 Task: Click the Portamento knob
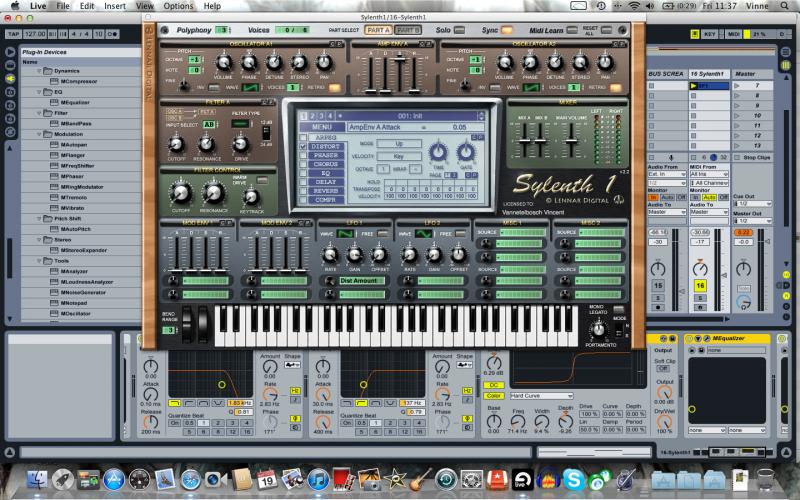(599, 330)
